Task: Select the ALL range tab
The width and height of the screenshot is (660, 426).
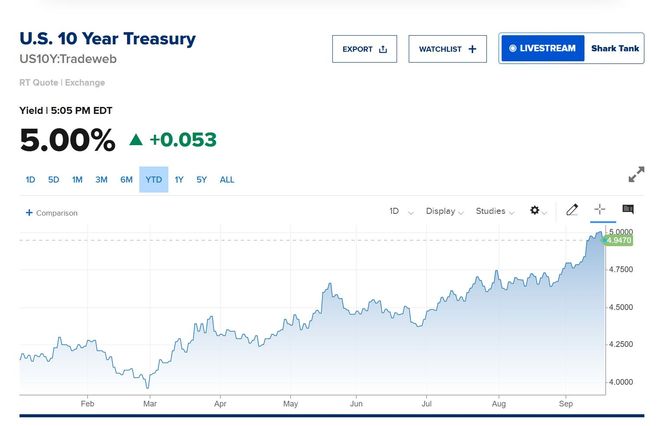Action: (227, 180)
